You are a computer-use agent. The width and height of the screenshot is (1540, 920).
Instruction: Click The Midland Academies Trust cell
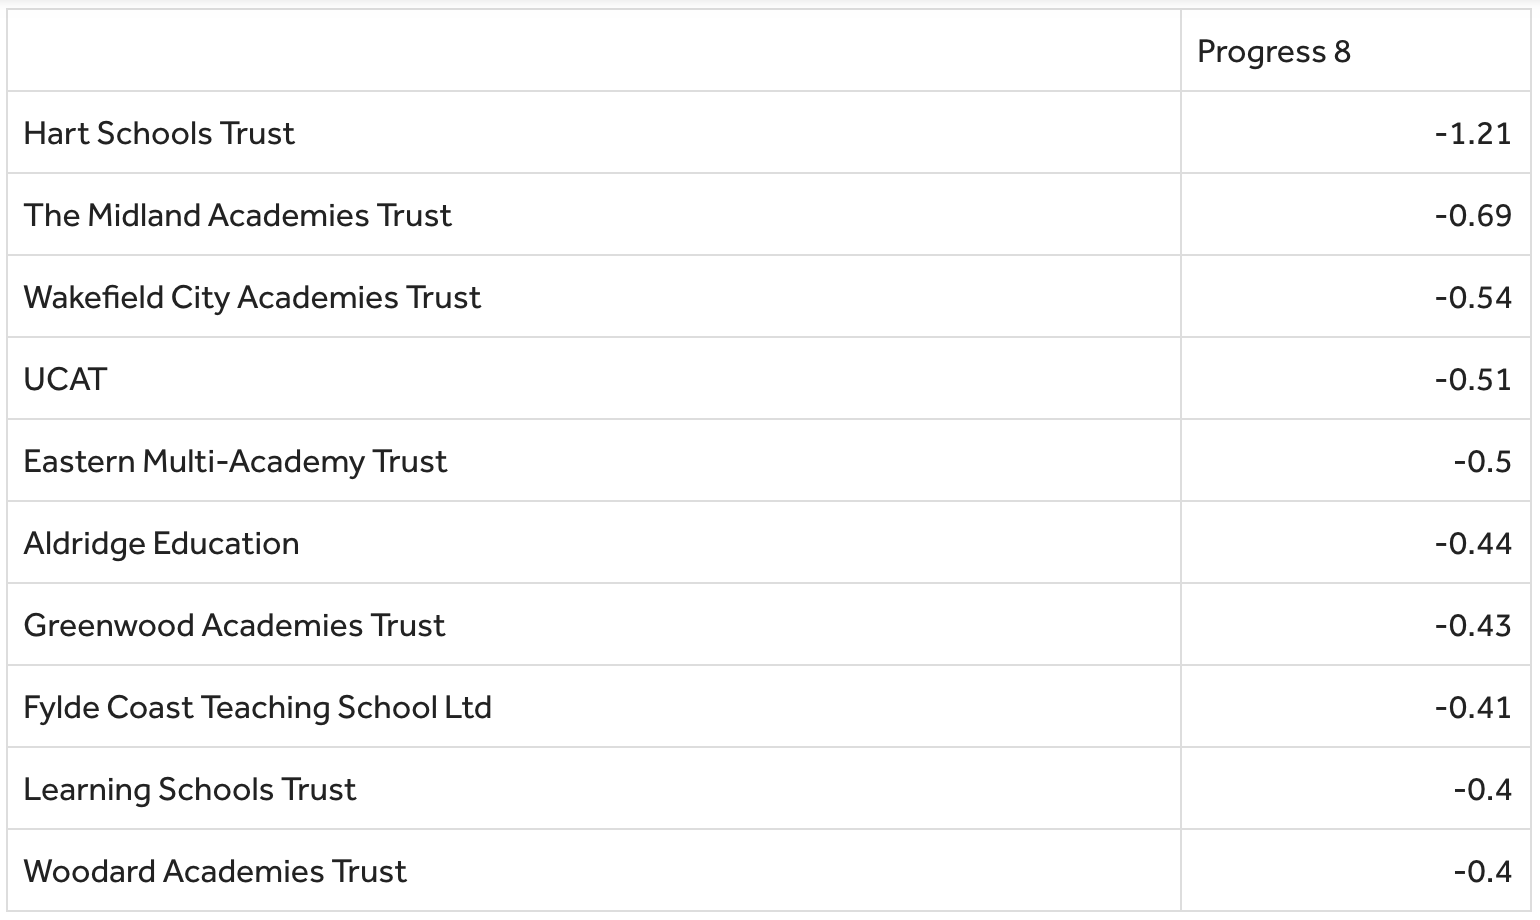pos(237,215)
